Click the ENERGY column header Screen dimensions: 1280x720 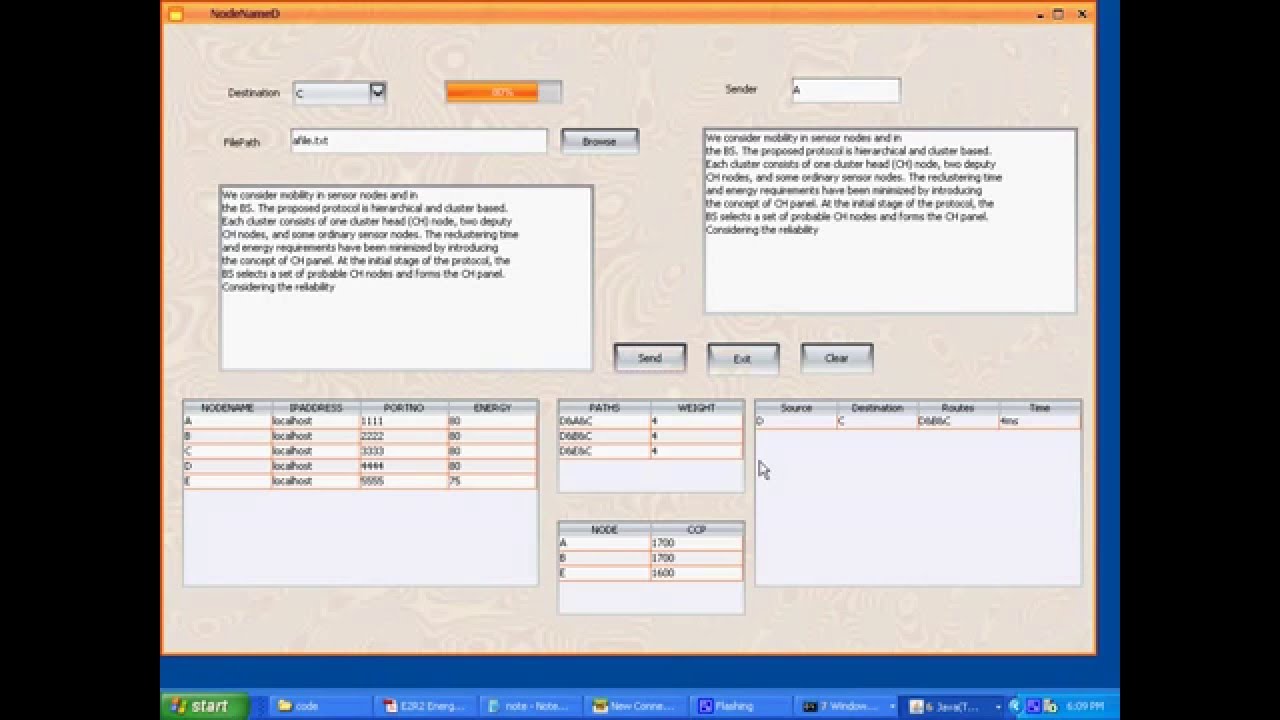[492, 408]
